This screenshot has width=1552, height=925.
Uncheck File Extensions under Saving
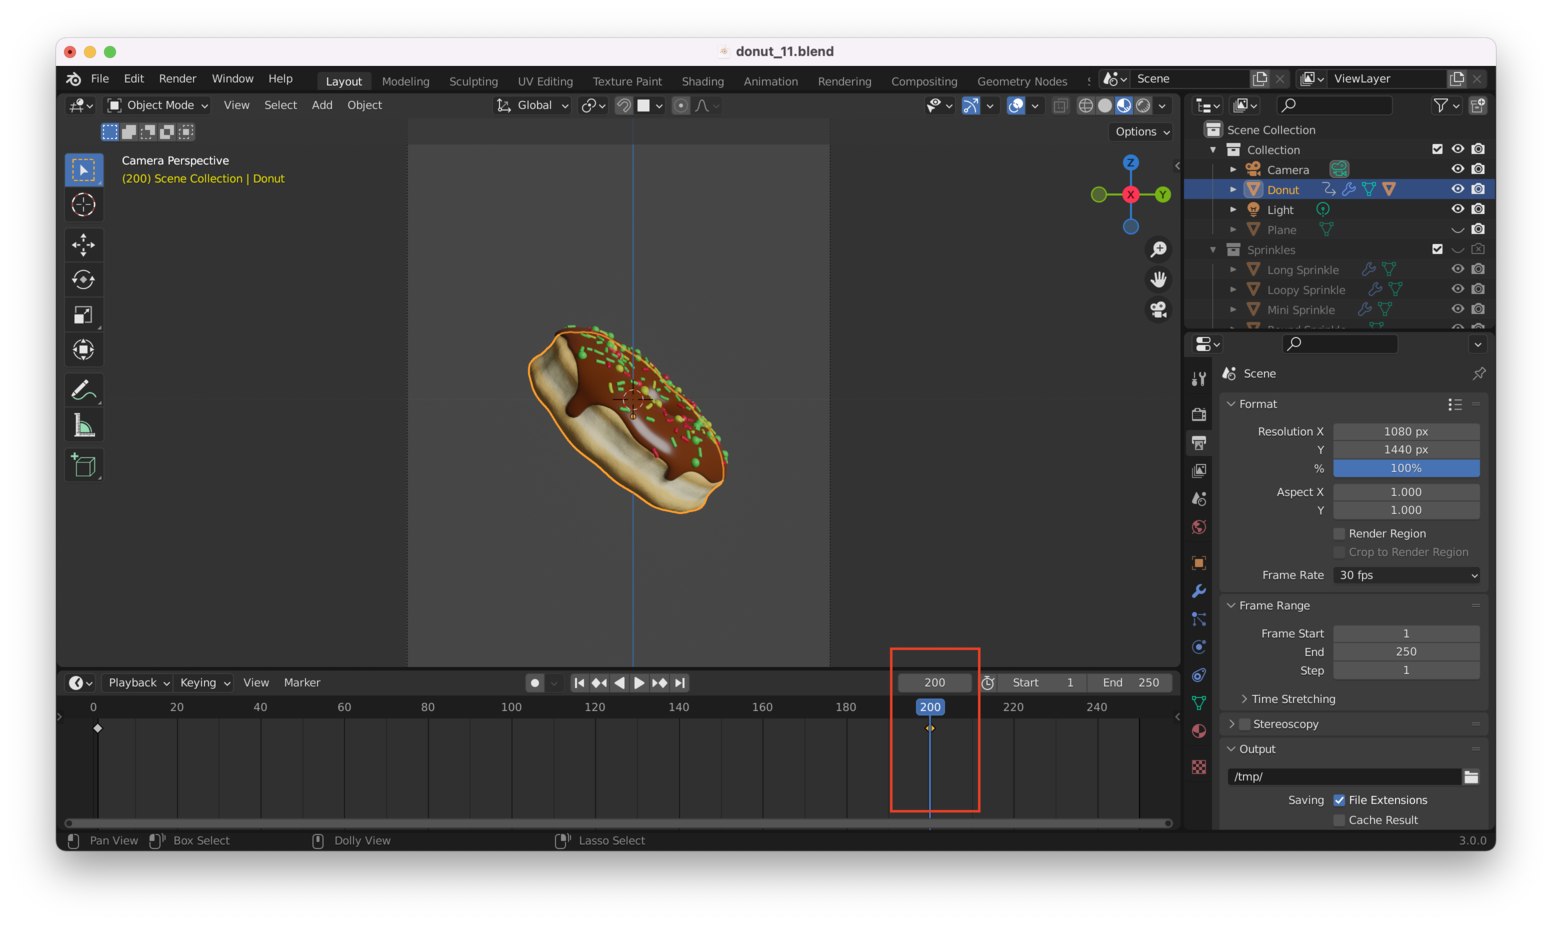click(x=1340, y=799)
